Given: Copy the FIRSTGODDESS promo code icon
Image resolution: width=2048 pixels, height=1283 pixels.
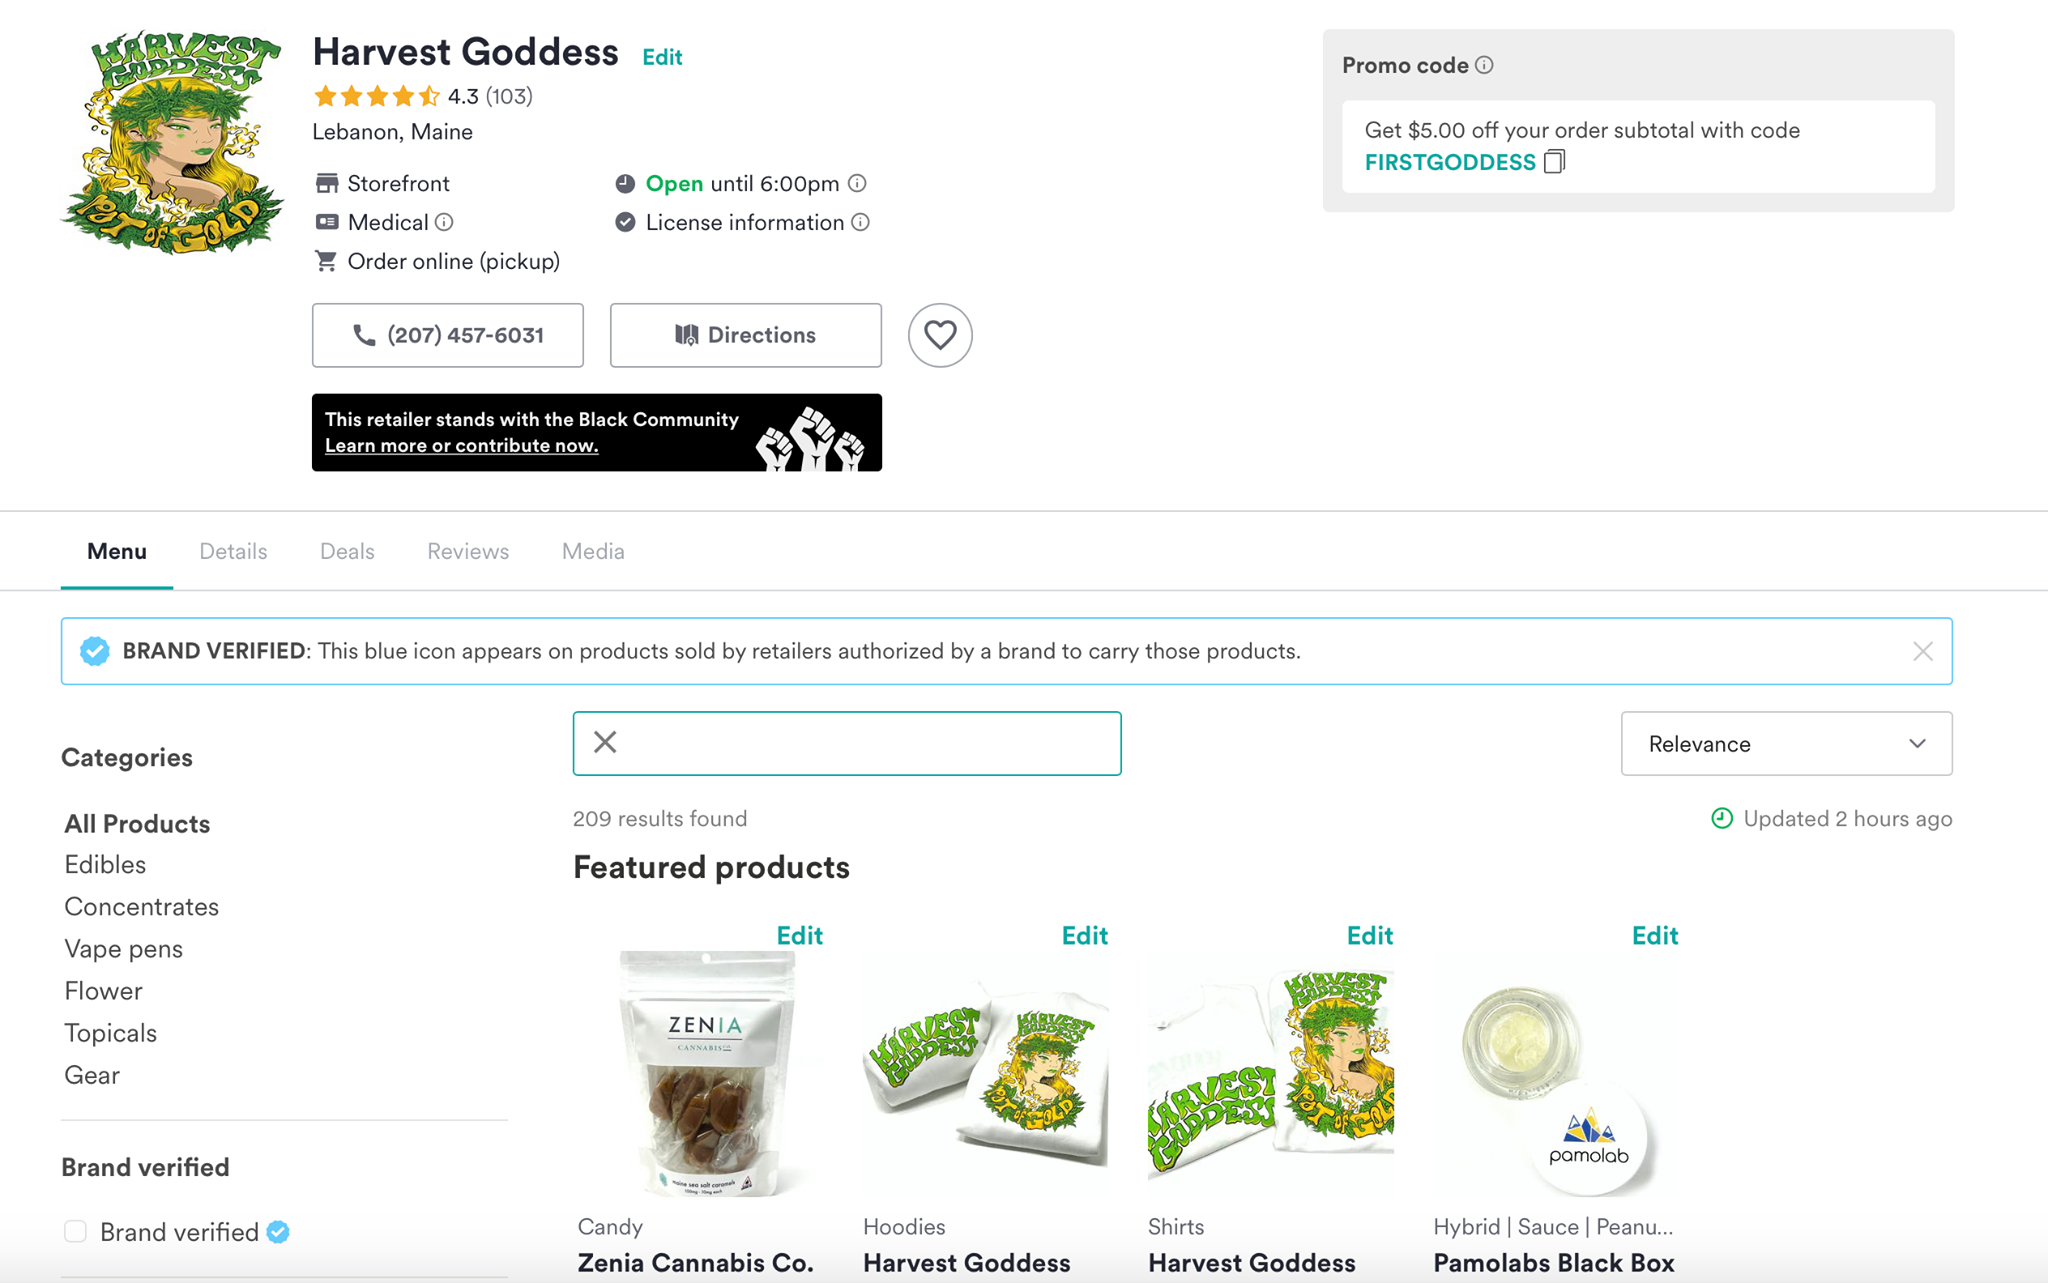Looking at the screenshot, I should [x=1553, y=161].
